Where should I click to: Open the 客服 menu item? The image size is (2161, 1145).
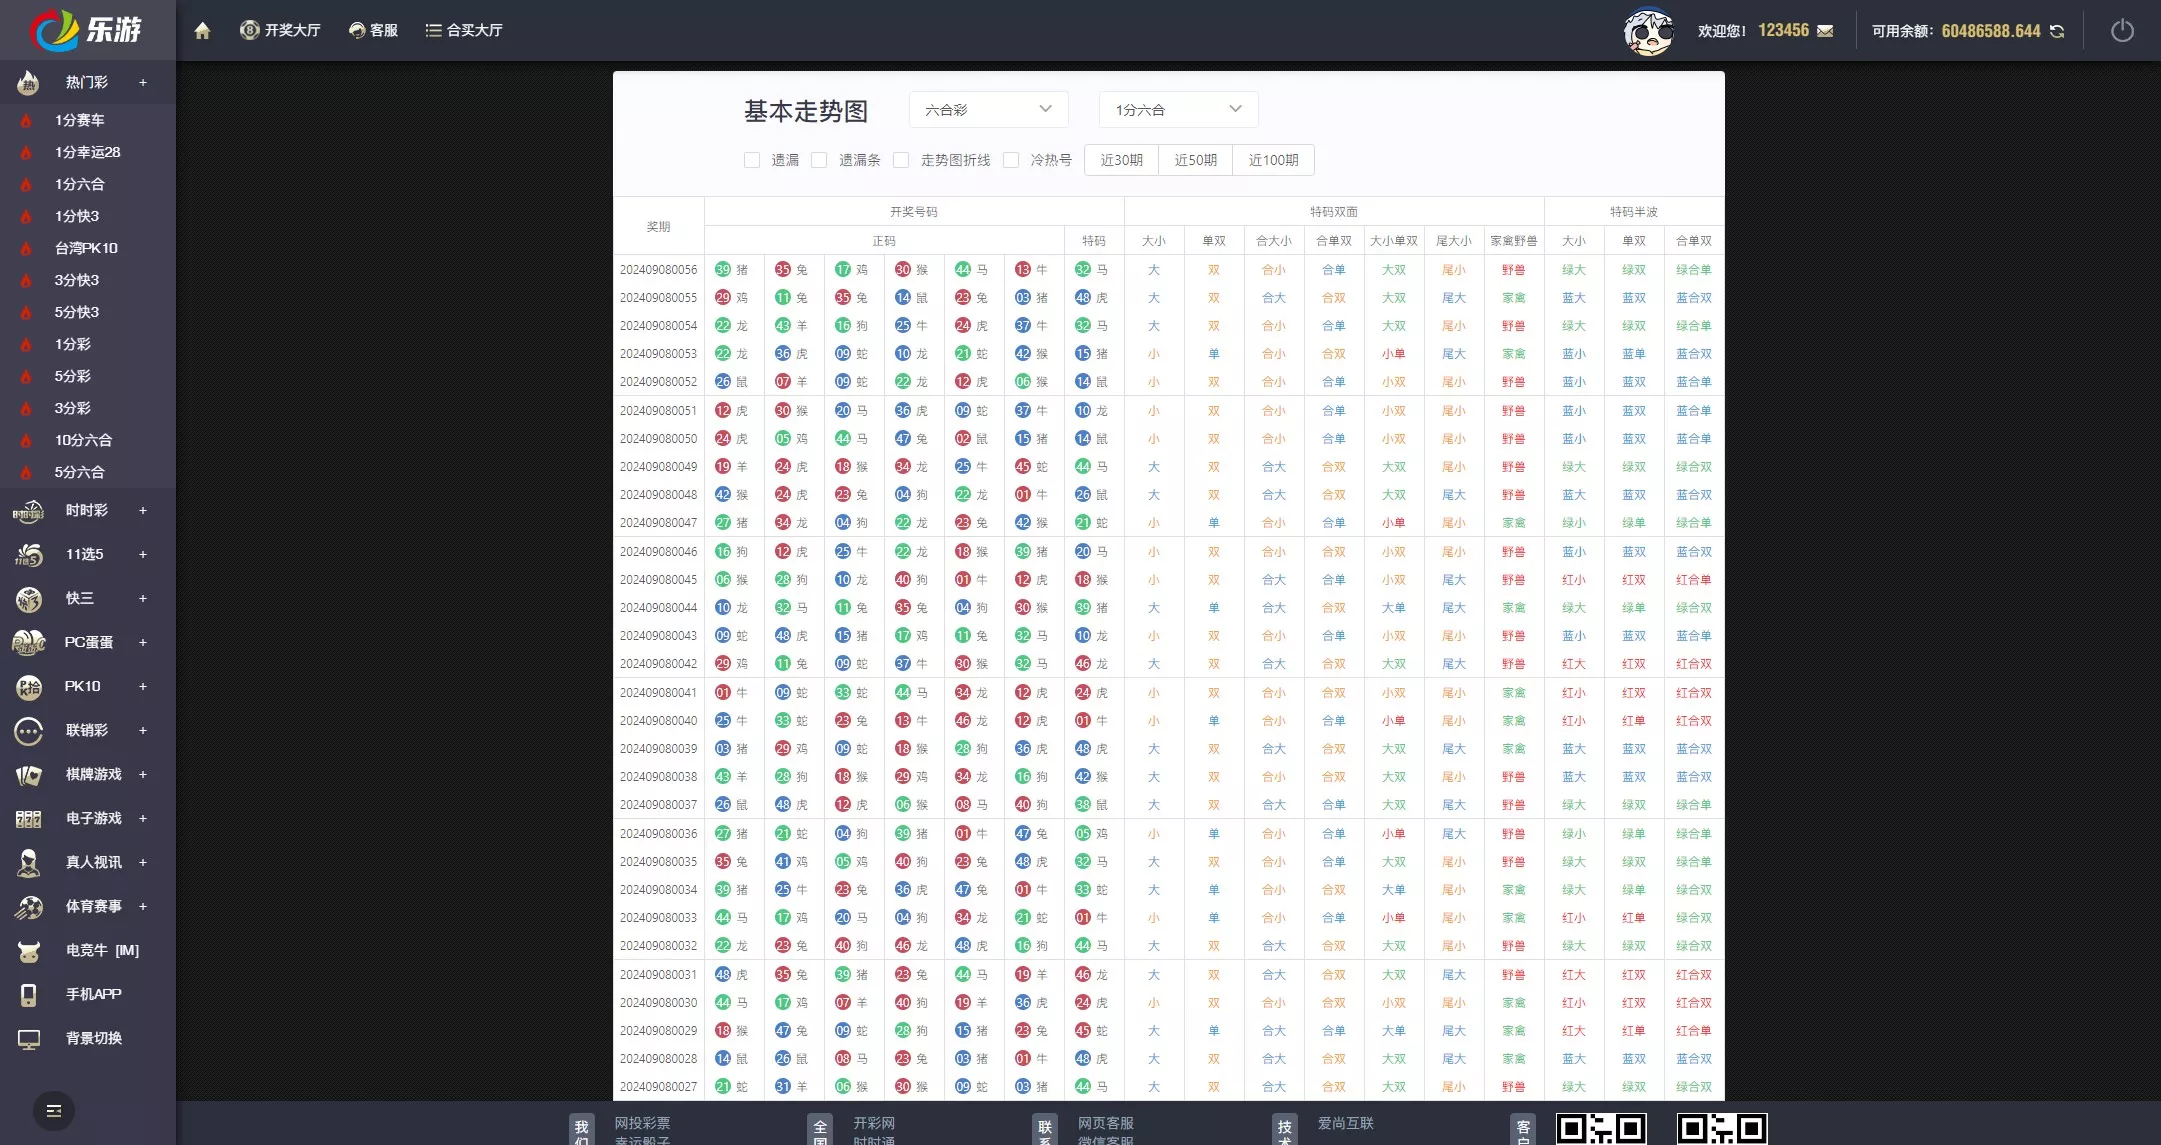coord(372,30)
